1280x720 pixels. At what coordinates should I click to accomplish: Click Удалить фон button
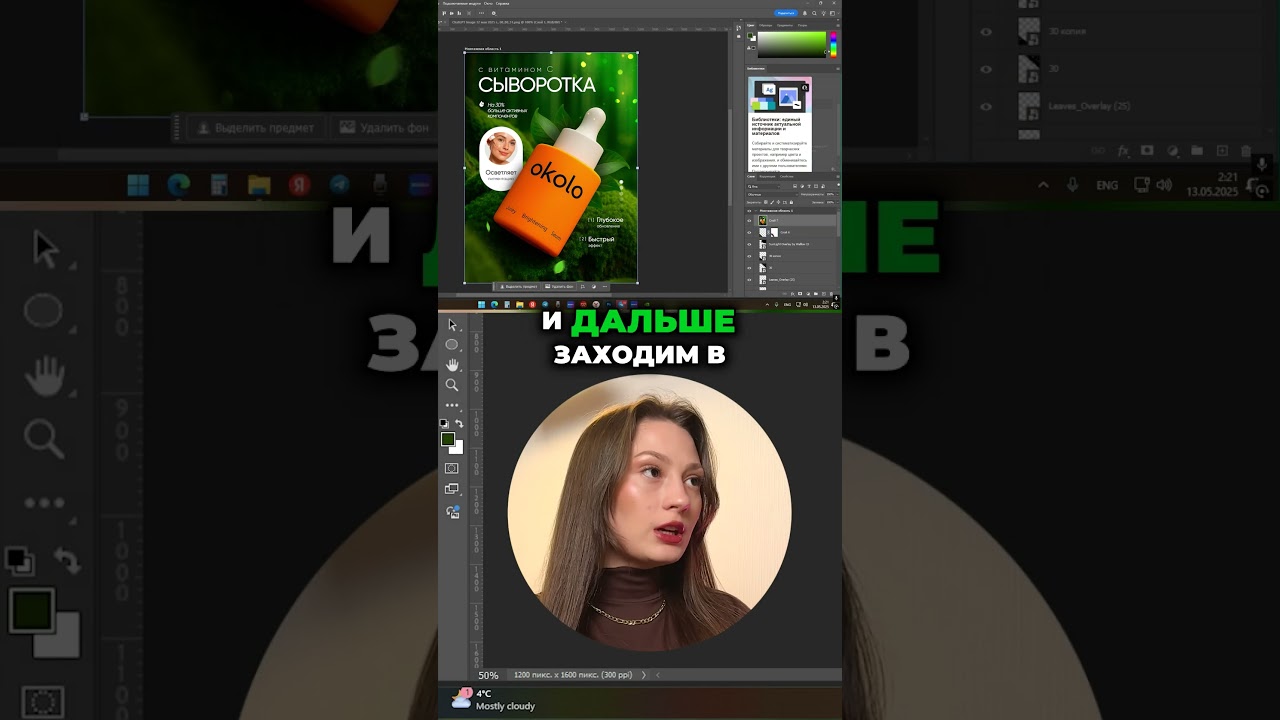(x=559, y=286)
